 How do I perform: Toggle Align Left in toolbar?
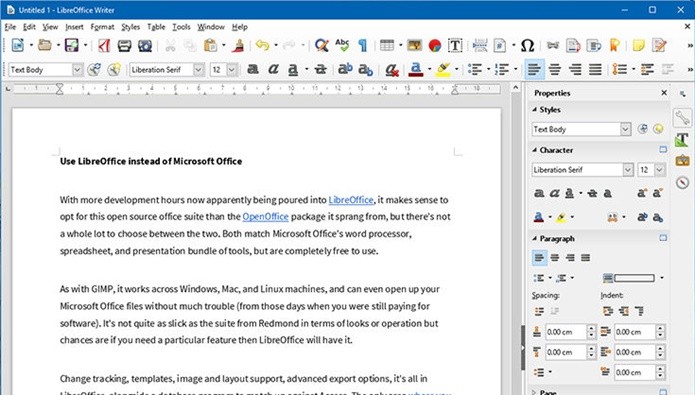pos(535,70)
